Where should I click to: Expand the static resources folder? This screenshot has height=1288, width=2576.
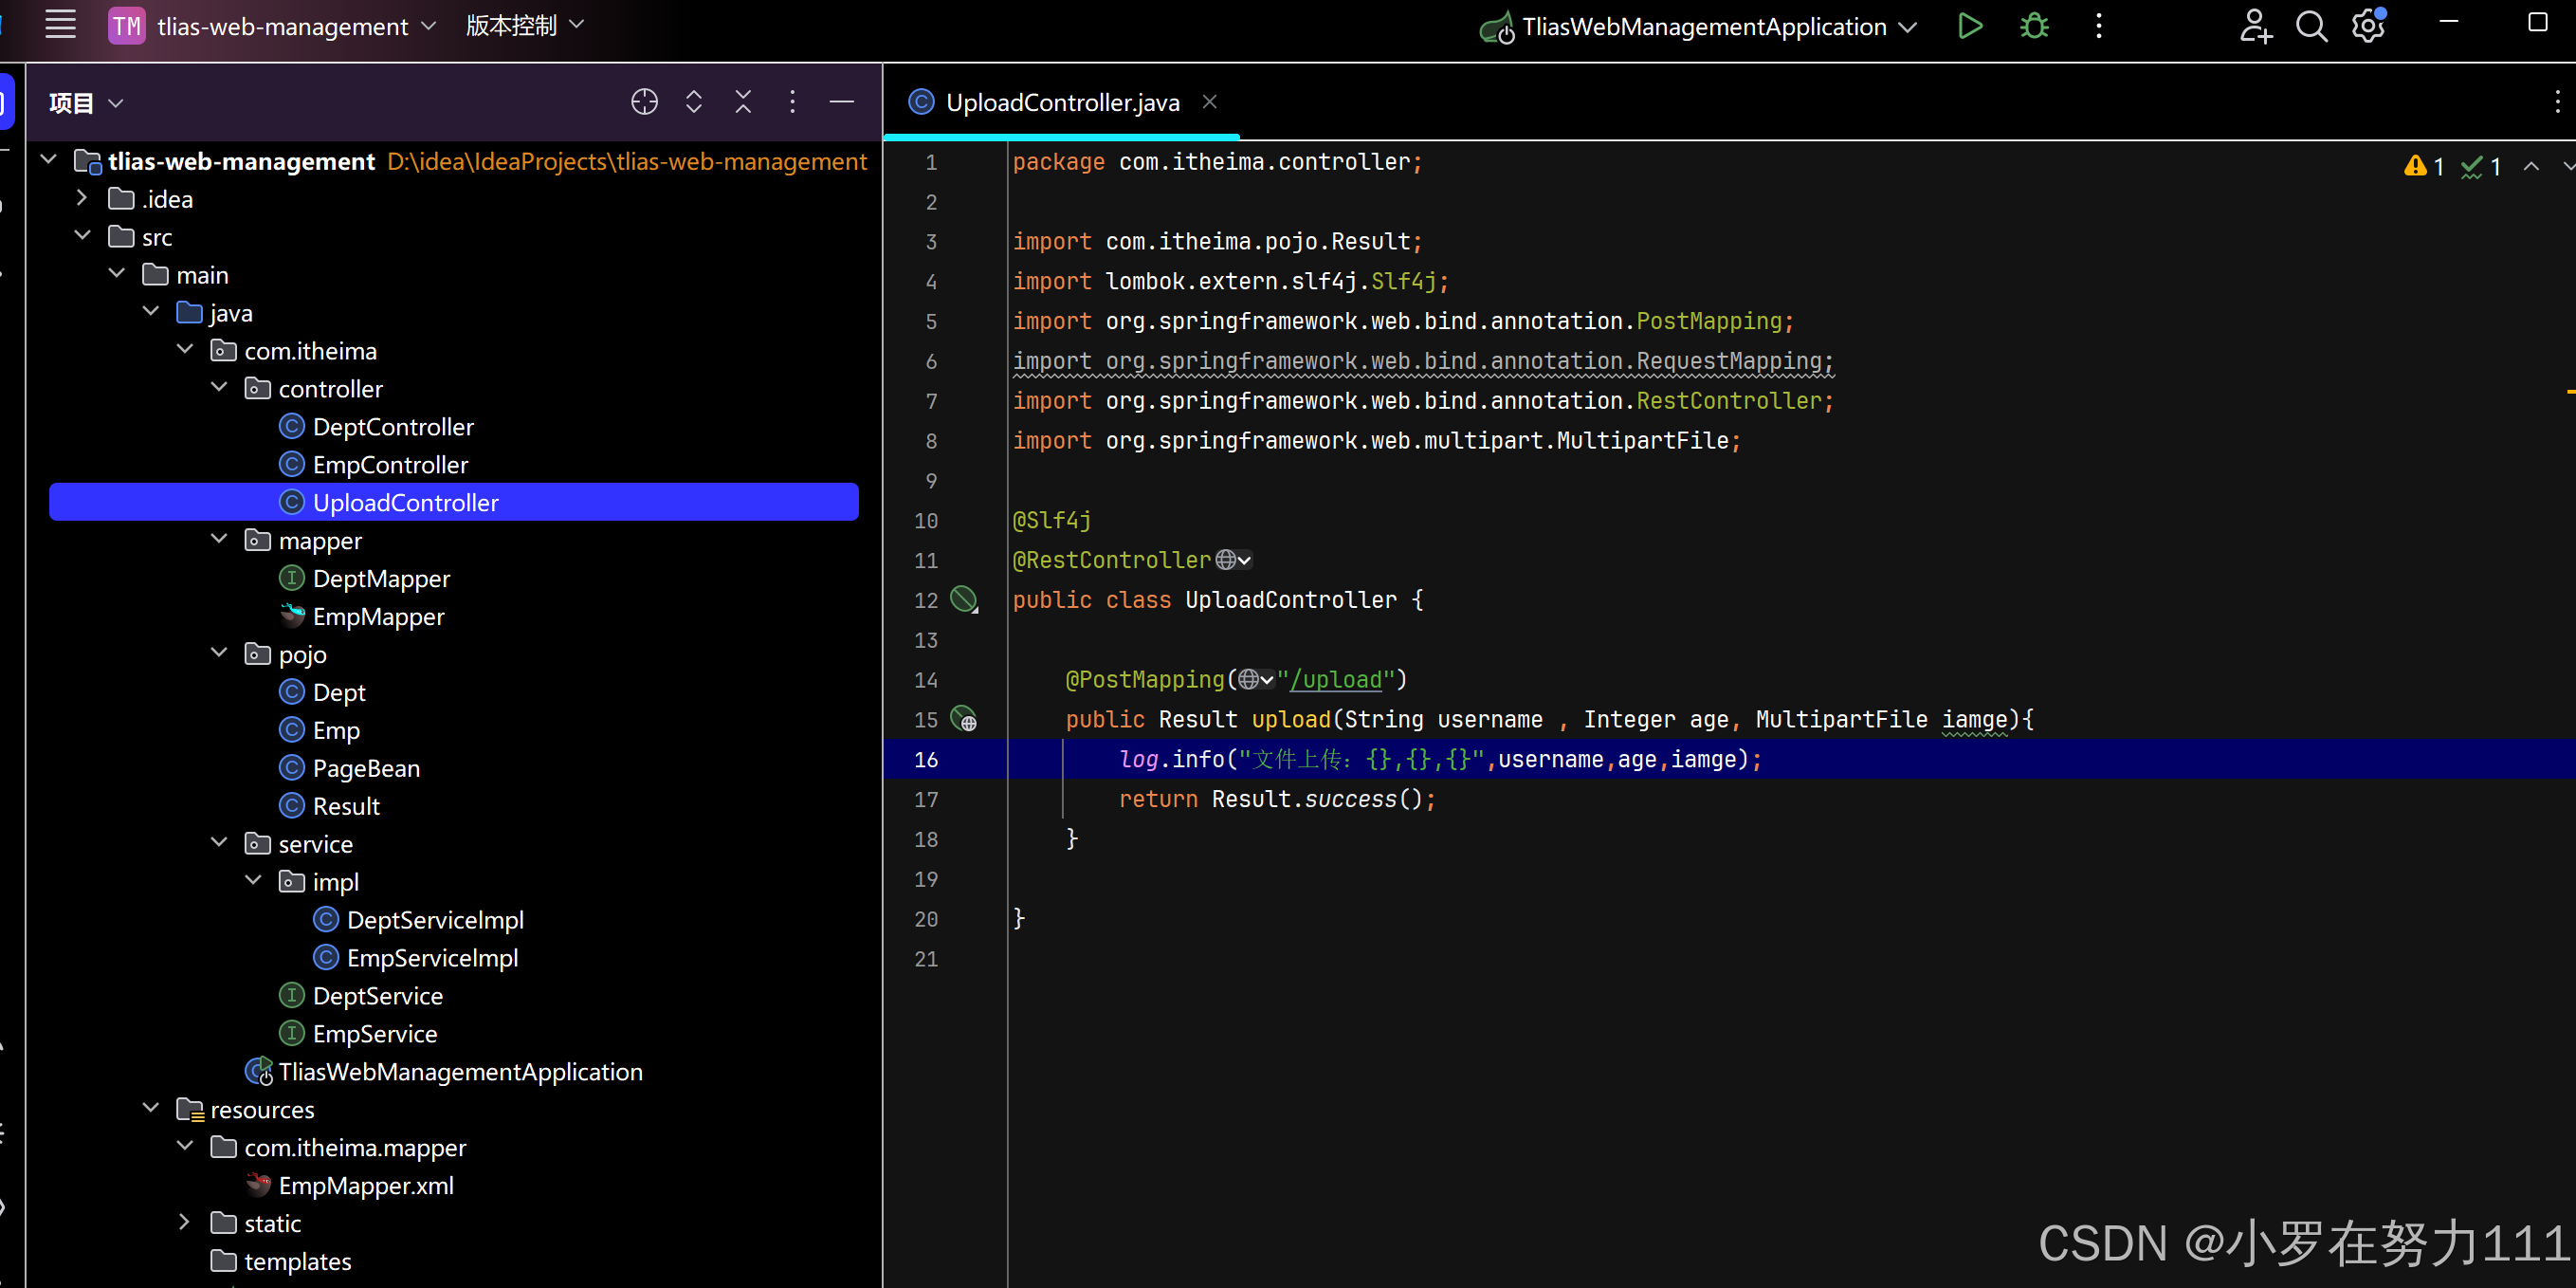click(185, 1222)
